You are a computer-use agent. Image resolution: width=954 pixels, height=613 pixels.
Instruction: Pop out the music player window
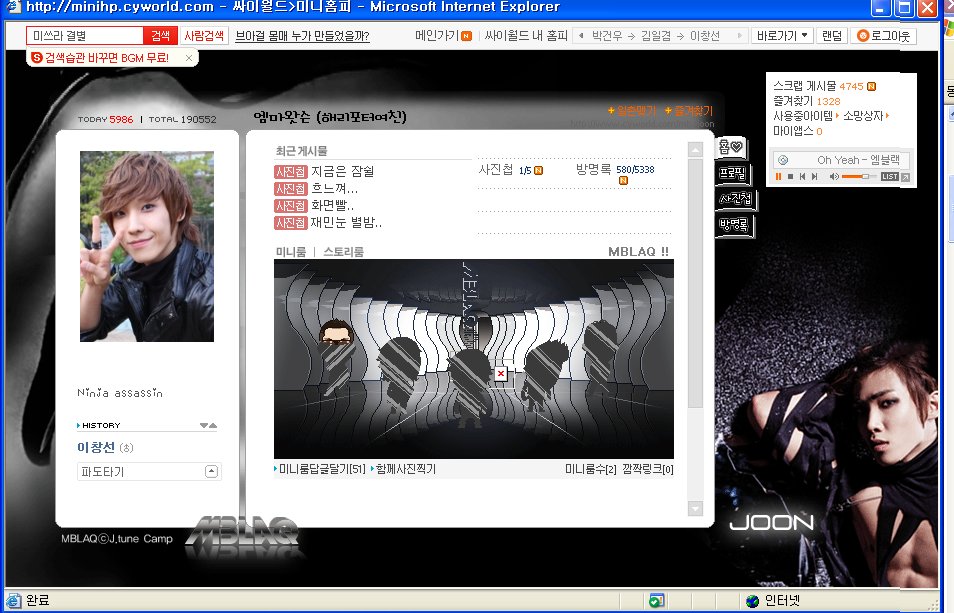[x=905, y=177]
